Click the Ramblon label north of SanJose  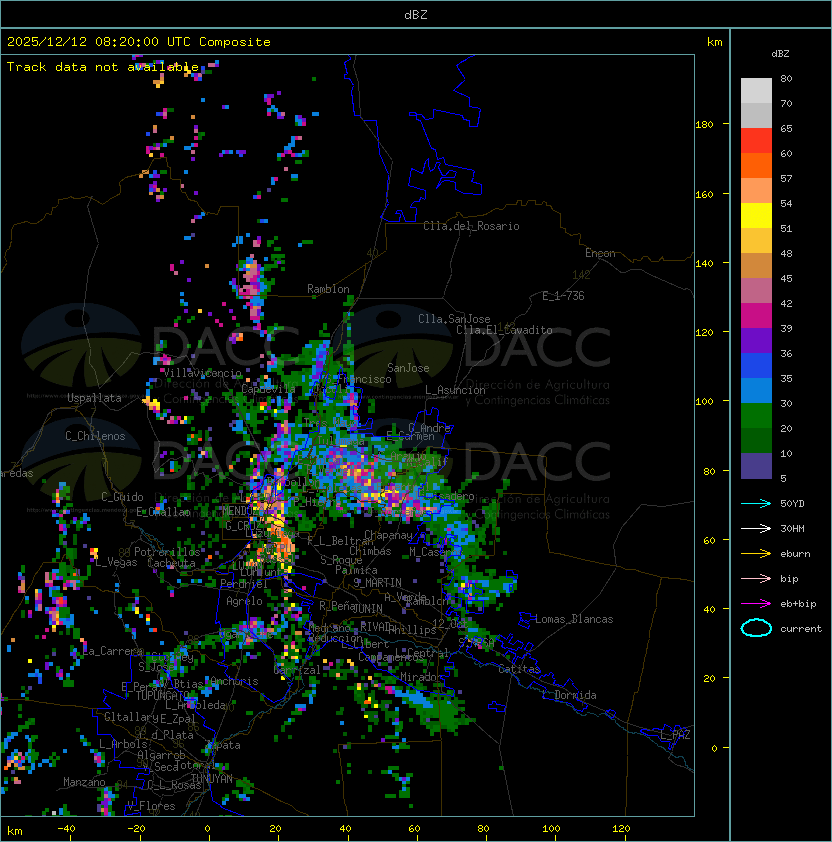(328, 289)
